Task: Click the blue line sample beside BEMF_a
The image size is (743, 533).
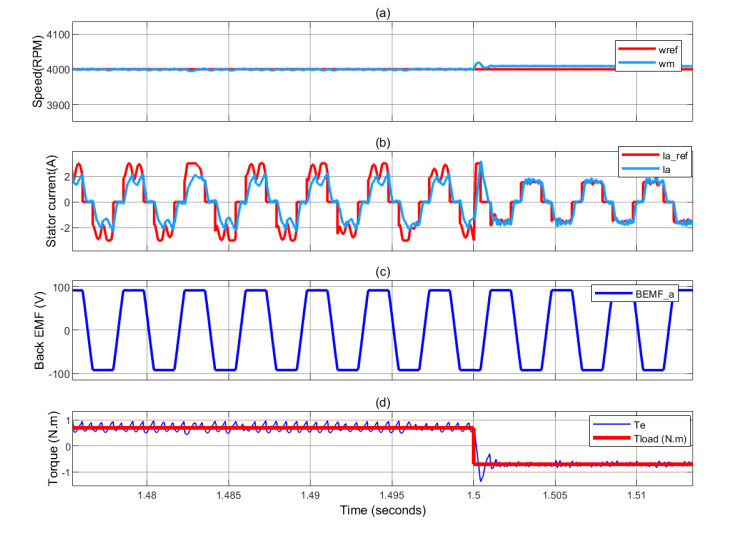Action: pos(611,294)
